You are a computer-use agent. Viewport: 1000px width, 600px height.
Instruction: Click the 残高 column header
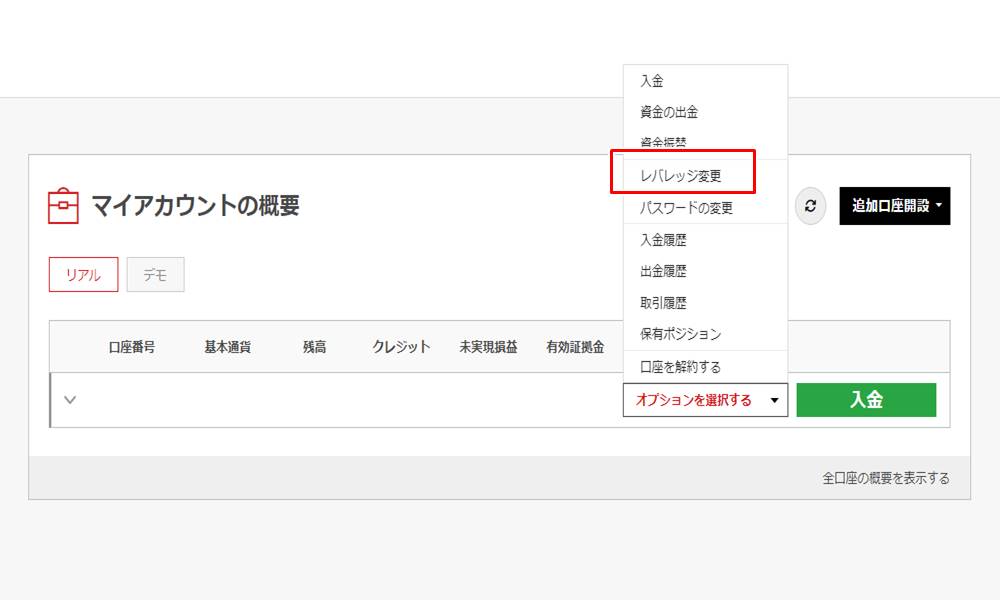314,347
